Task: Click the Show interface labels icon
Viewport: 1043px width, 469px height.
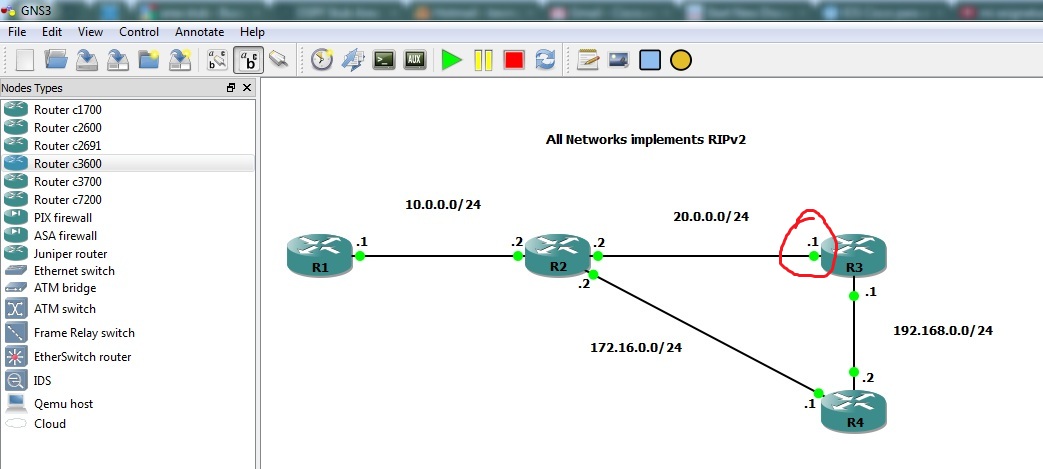Action: pyautogui.click(x=218, y=60)
